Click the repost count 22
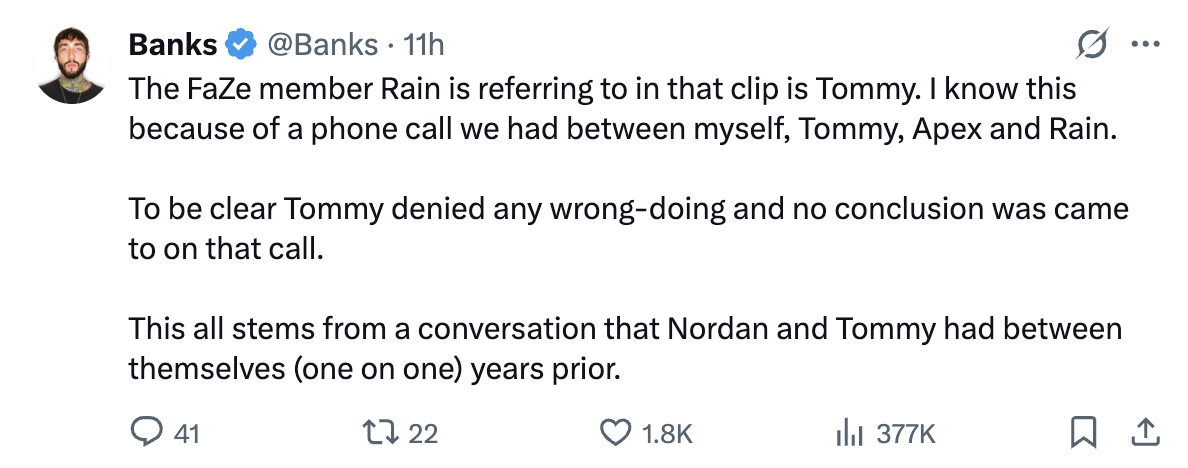The width and height of the screenshot is (1188, 468). coord(424,433)
